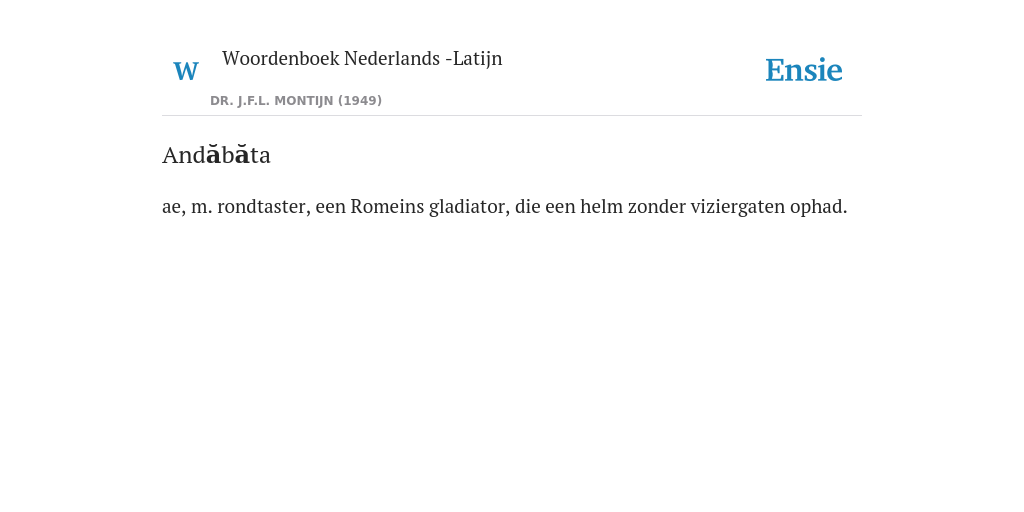This screenshot has height=512, width=1024.
Task: Click the first bold ă in heading
Action: coord(213,155)
